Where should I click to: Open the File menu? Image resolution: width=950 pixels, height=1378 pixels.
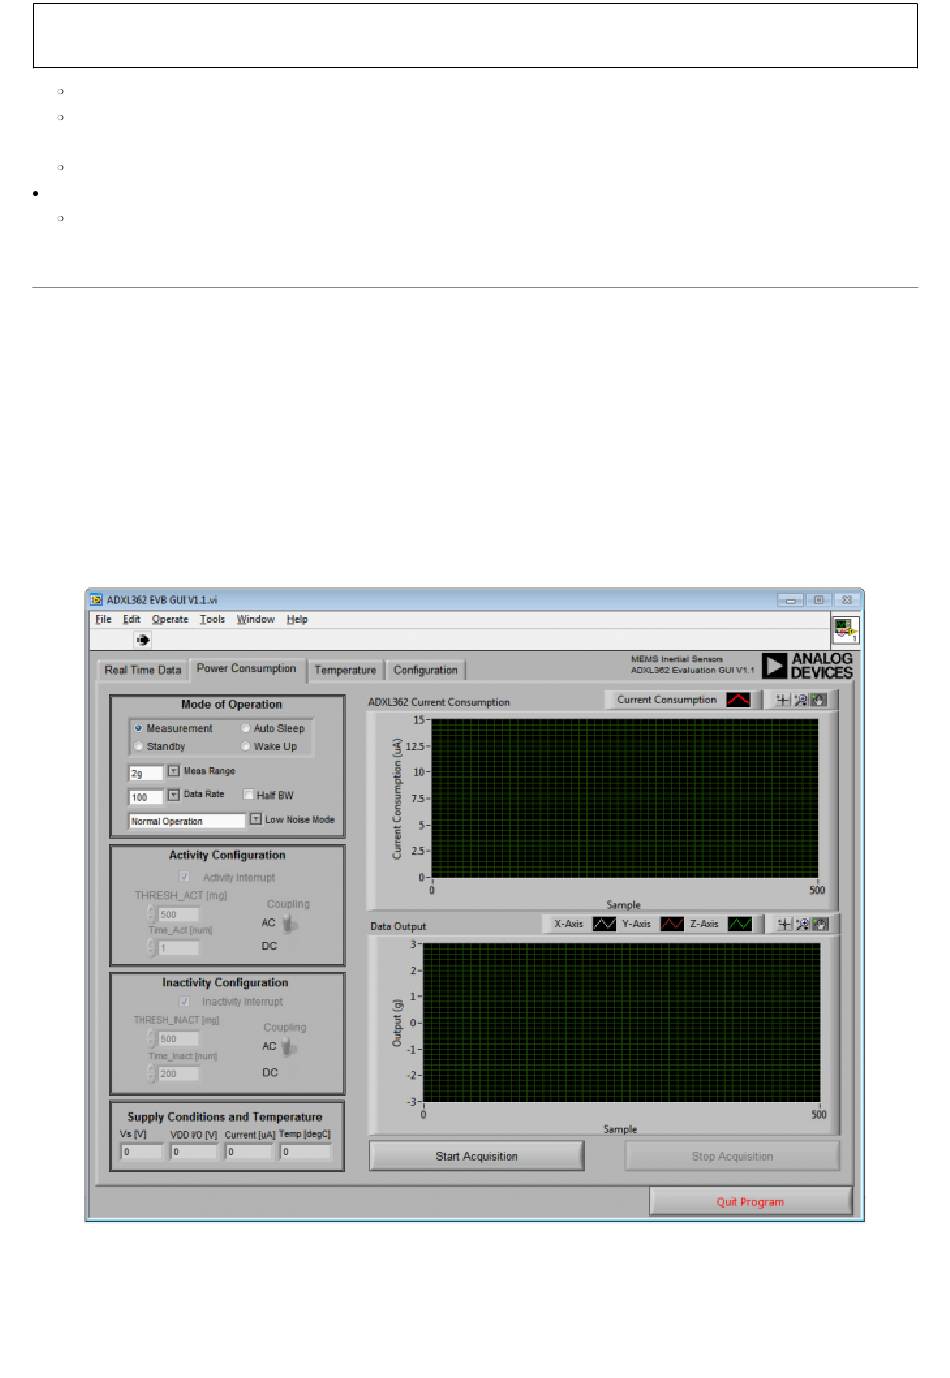(103, 620)
